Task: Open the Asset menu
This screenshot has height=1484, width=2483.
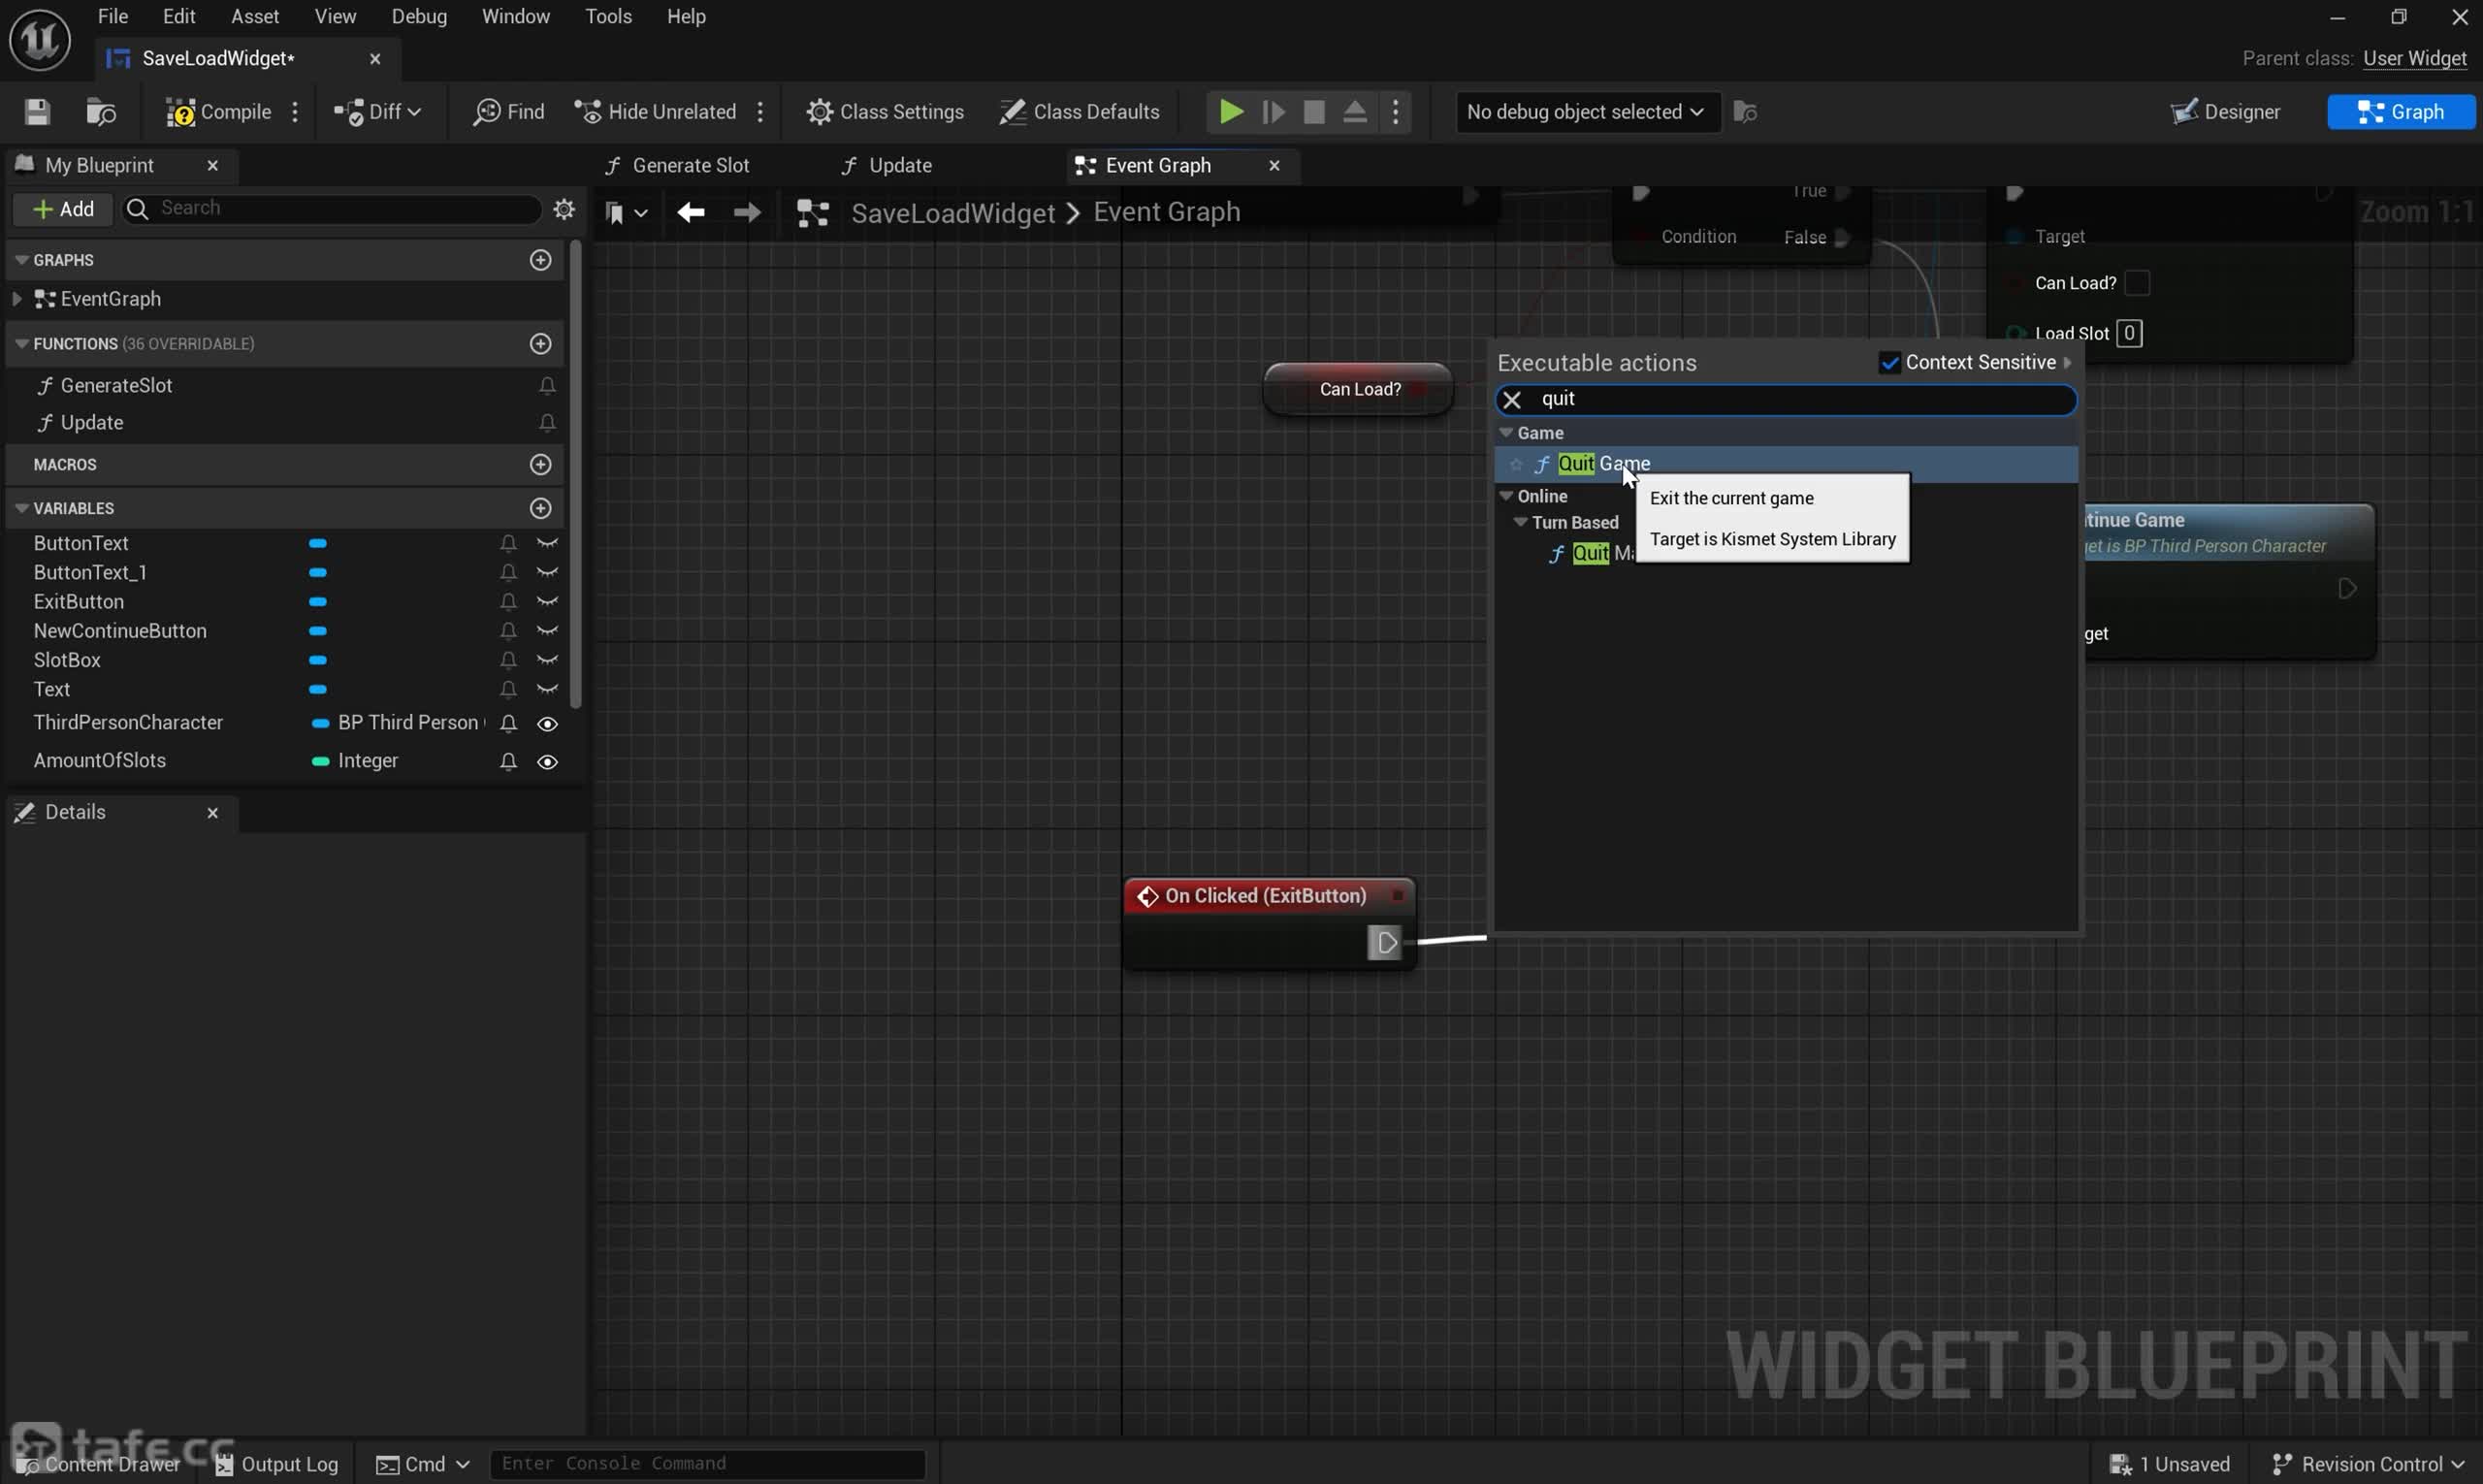Action: [255, 16]
